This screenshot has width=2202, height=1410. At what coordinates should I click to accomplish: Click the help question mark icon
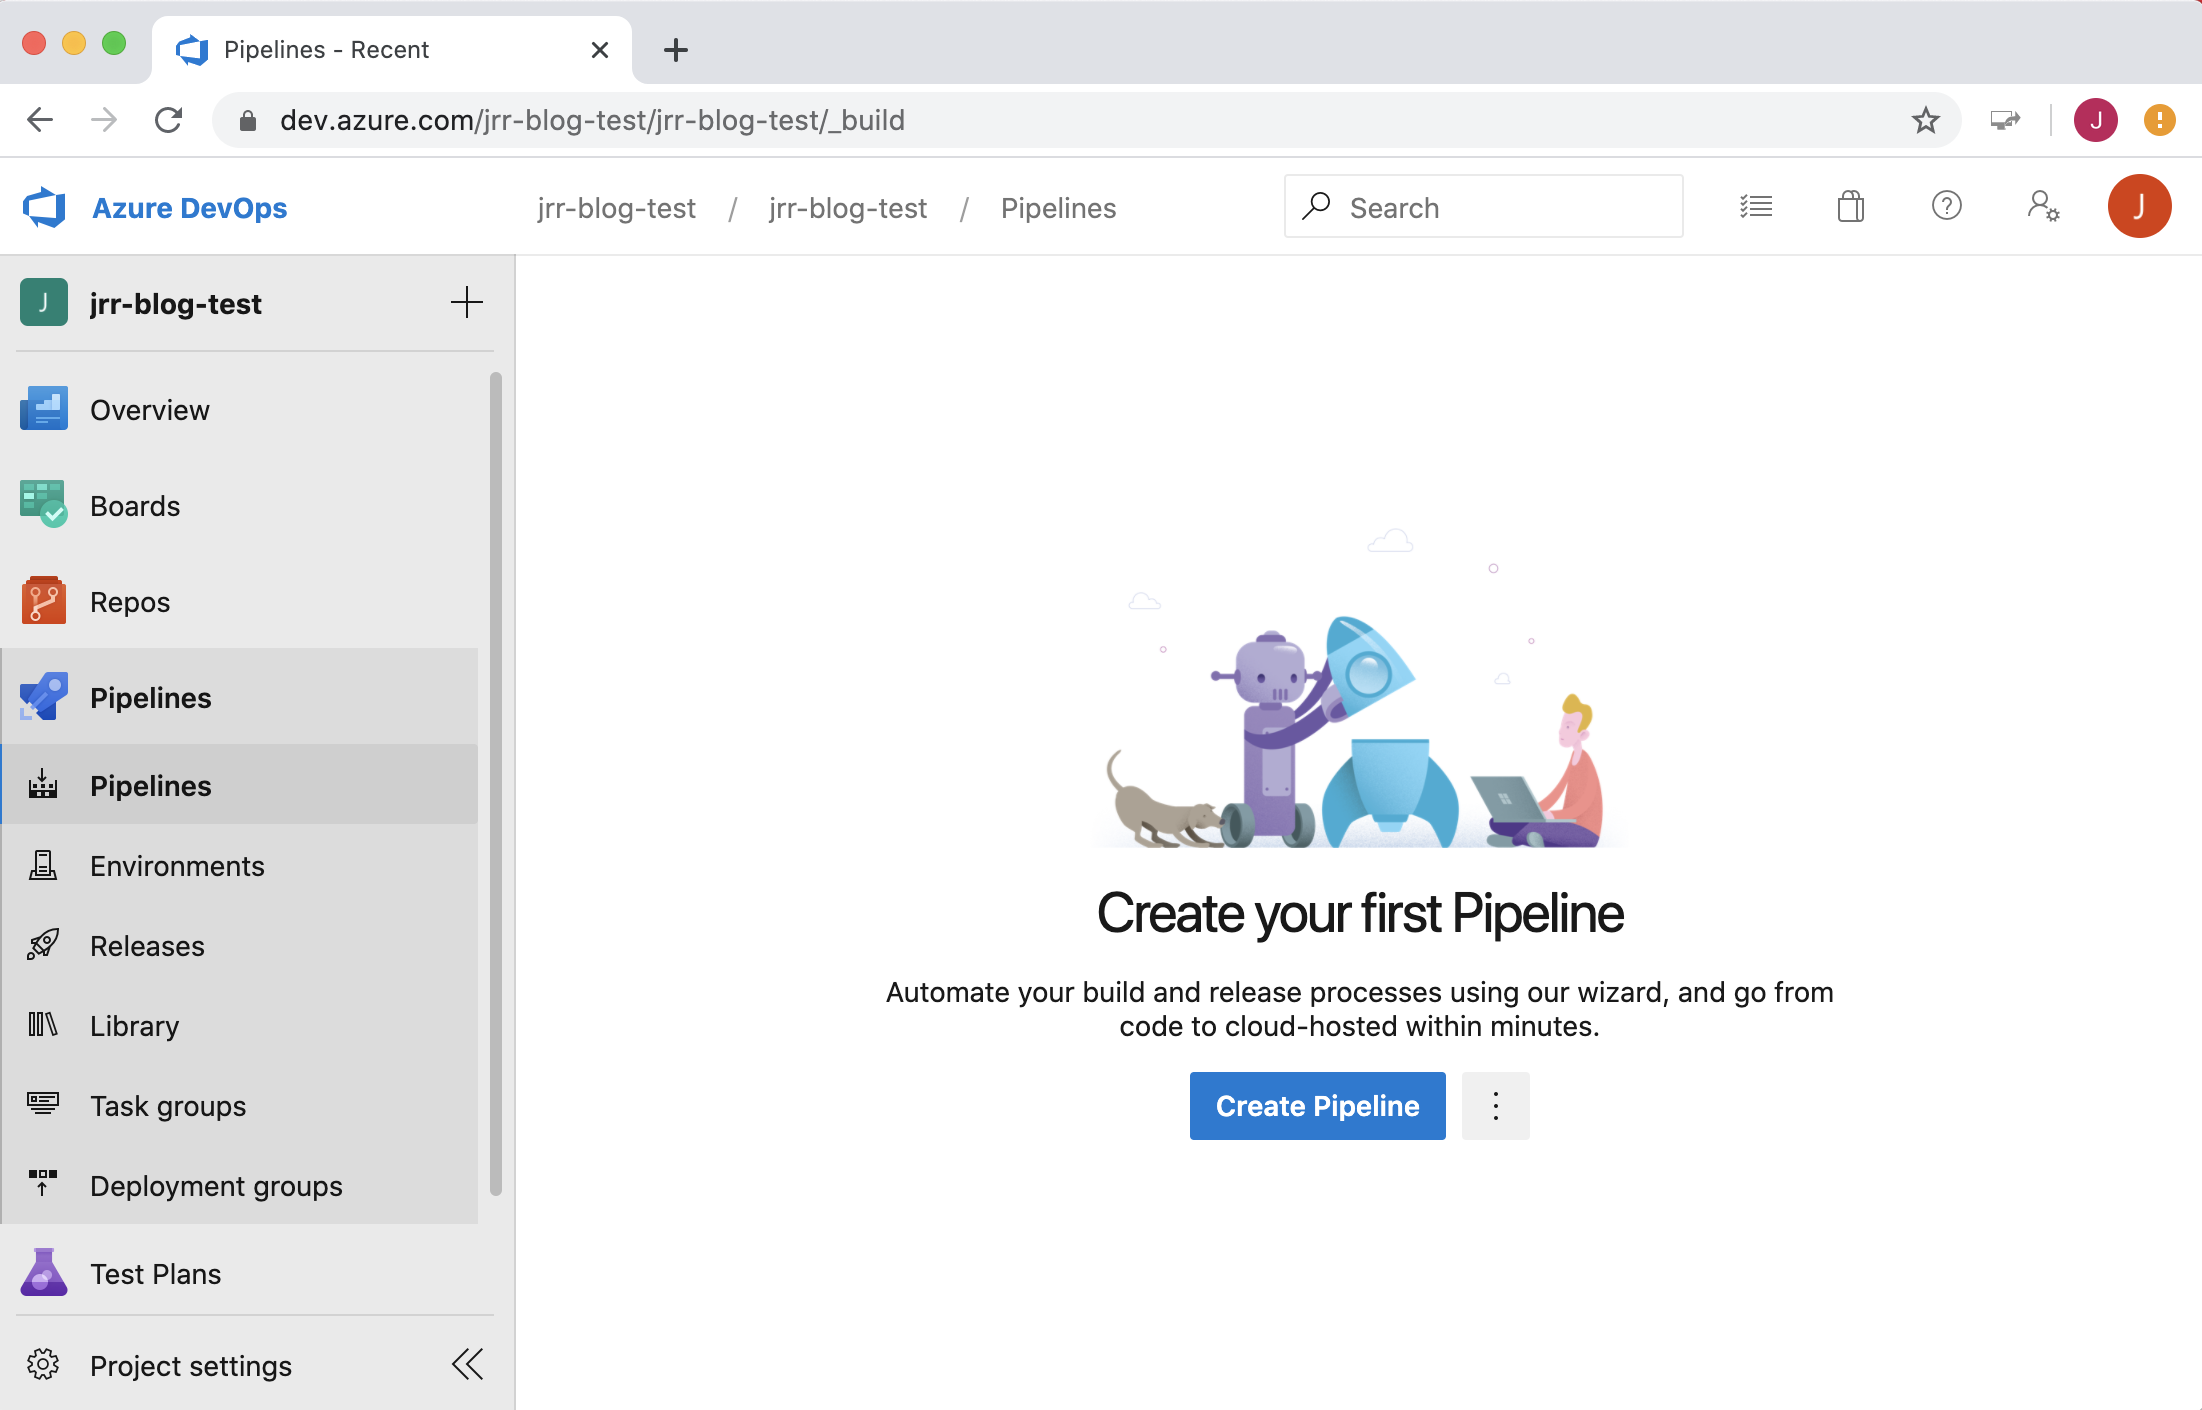coord(1946,207)
